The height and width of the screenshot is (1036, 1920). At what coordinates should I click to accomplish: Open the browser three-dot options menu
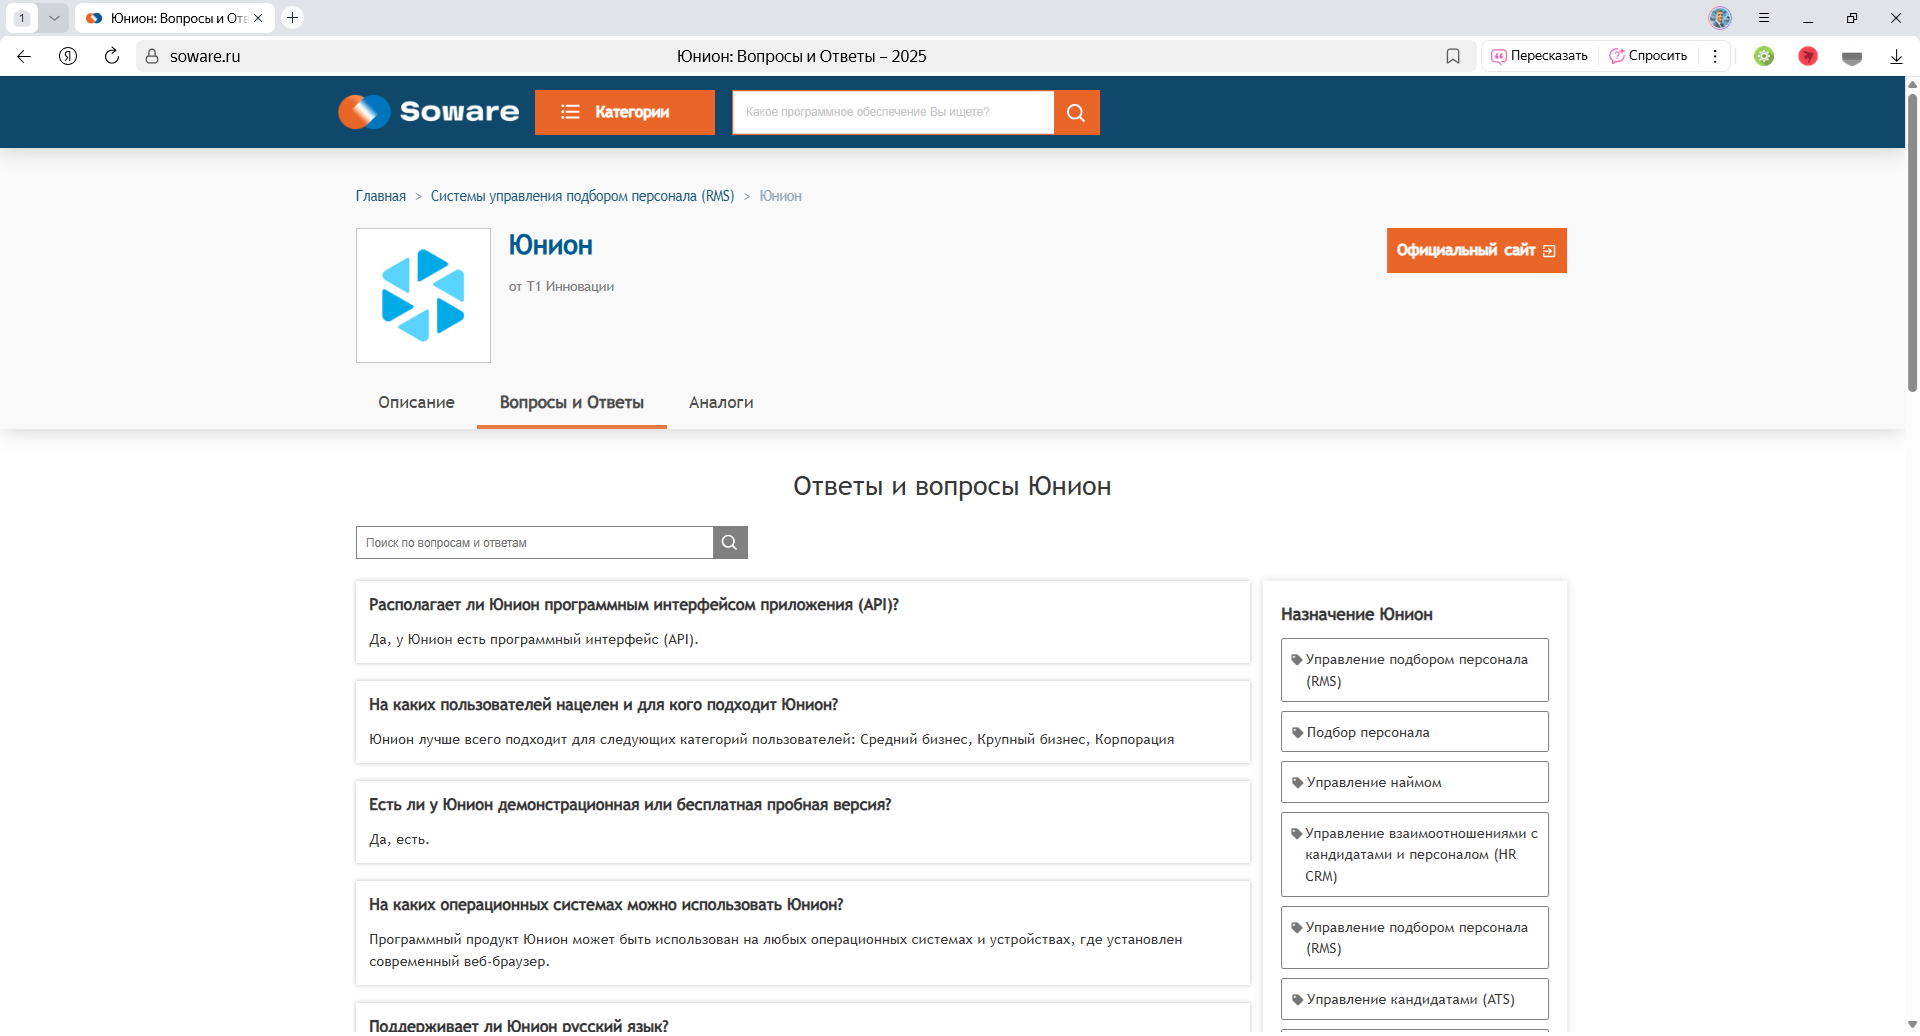(1715, 56)
